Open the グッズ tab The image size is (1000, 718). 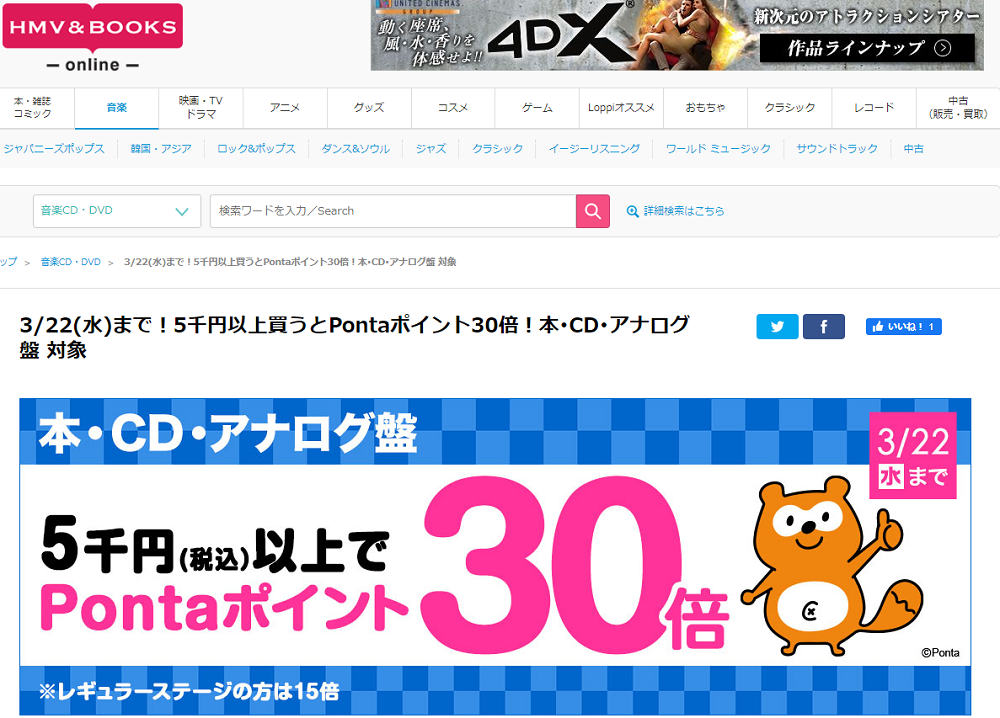(369, 108)
